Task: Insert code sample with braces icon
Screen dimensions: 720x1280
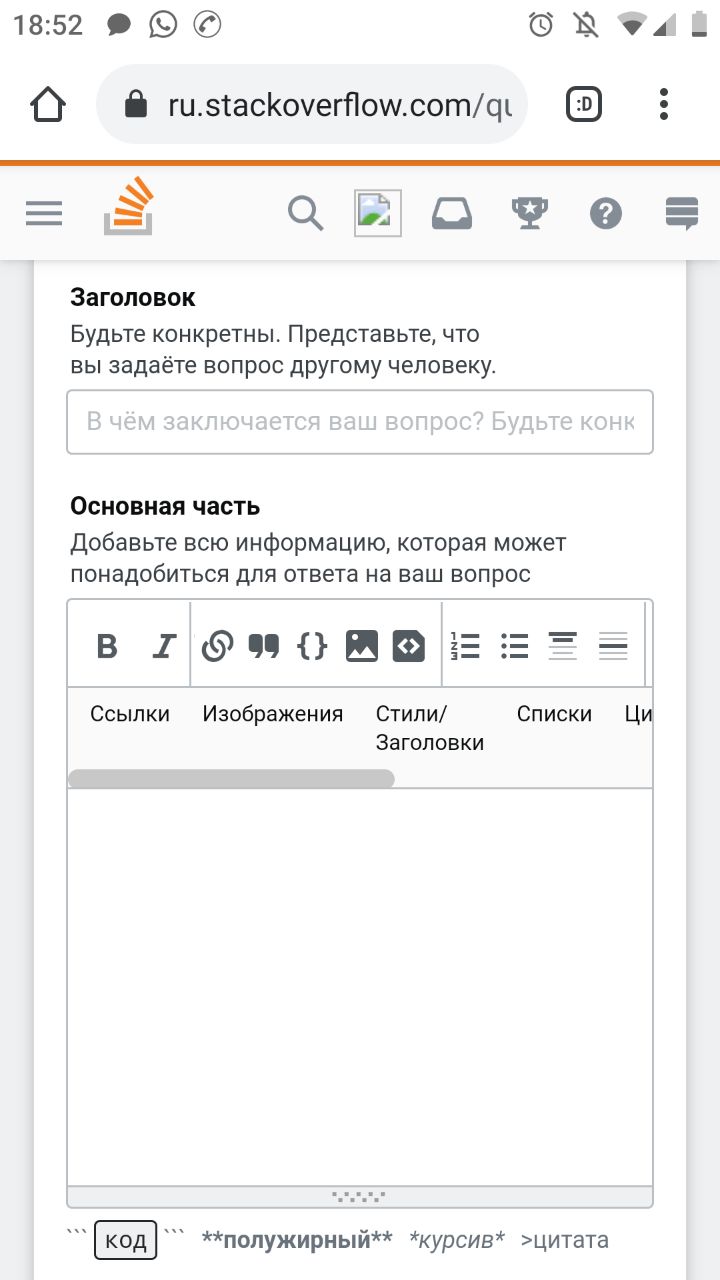Action: coord(313,646)
